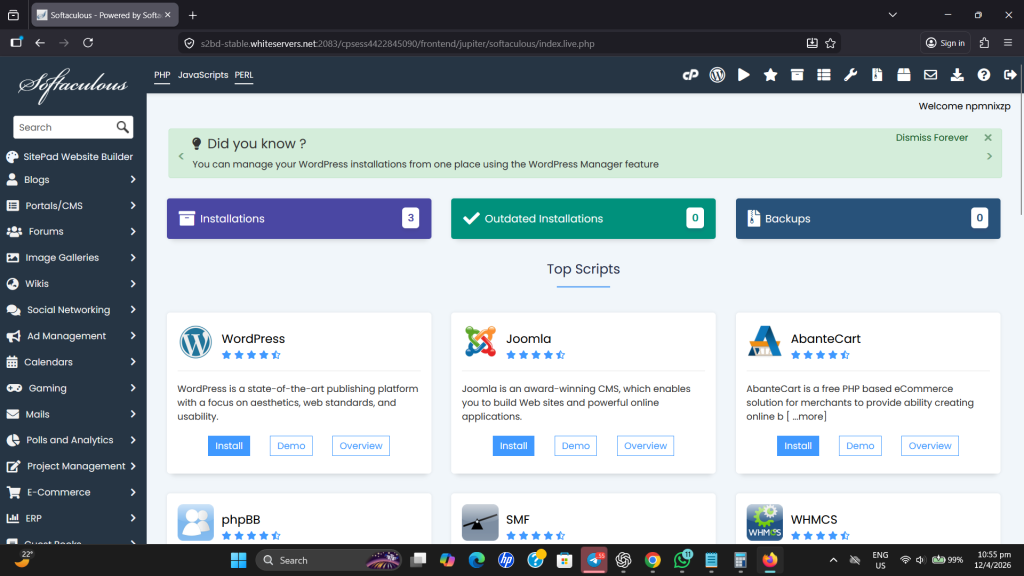Open Joomla Overview
Viewport: 1024px width, 576px height.
pos(645,446)
